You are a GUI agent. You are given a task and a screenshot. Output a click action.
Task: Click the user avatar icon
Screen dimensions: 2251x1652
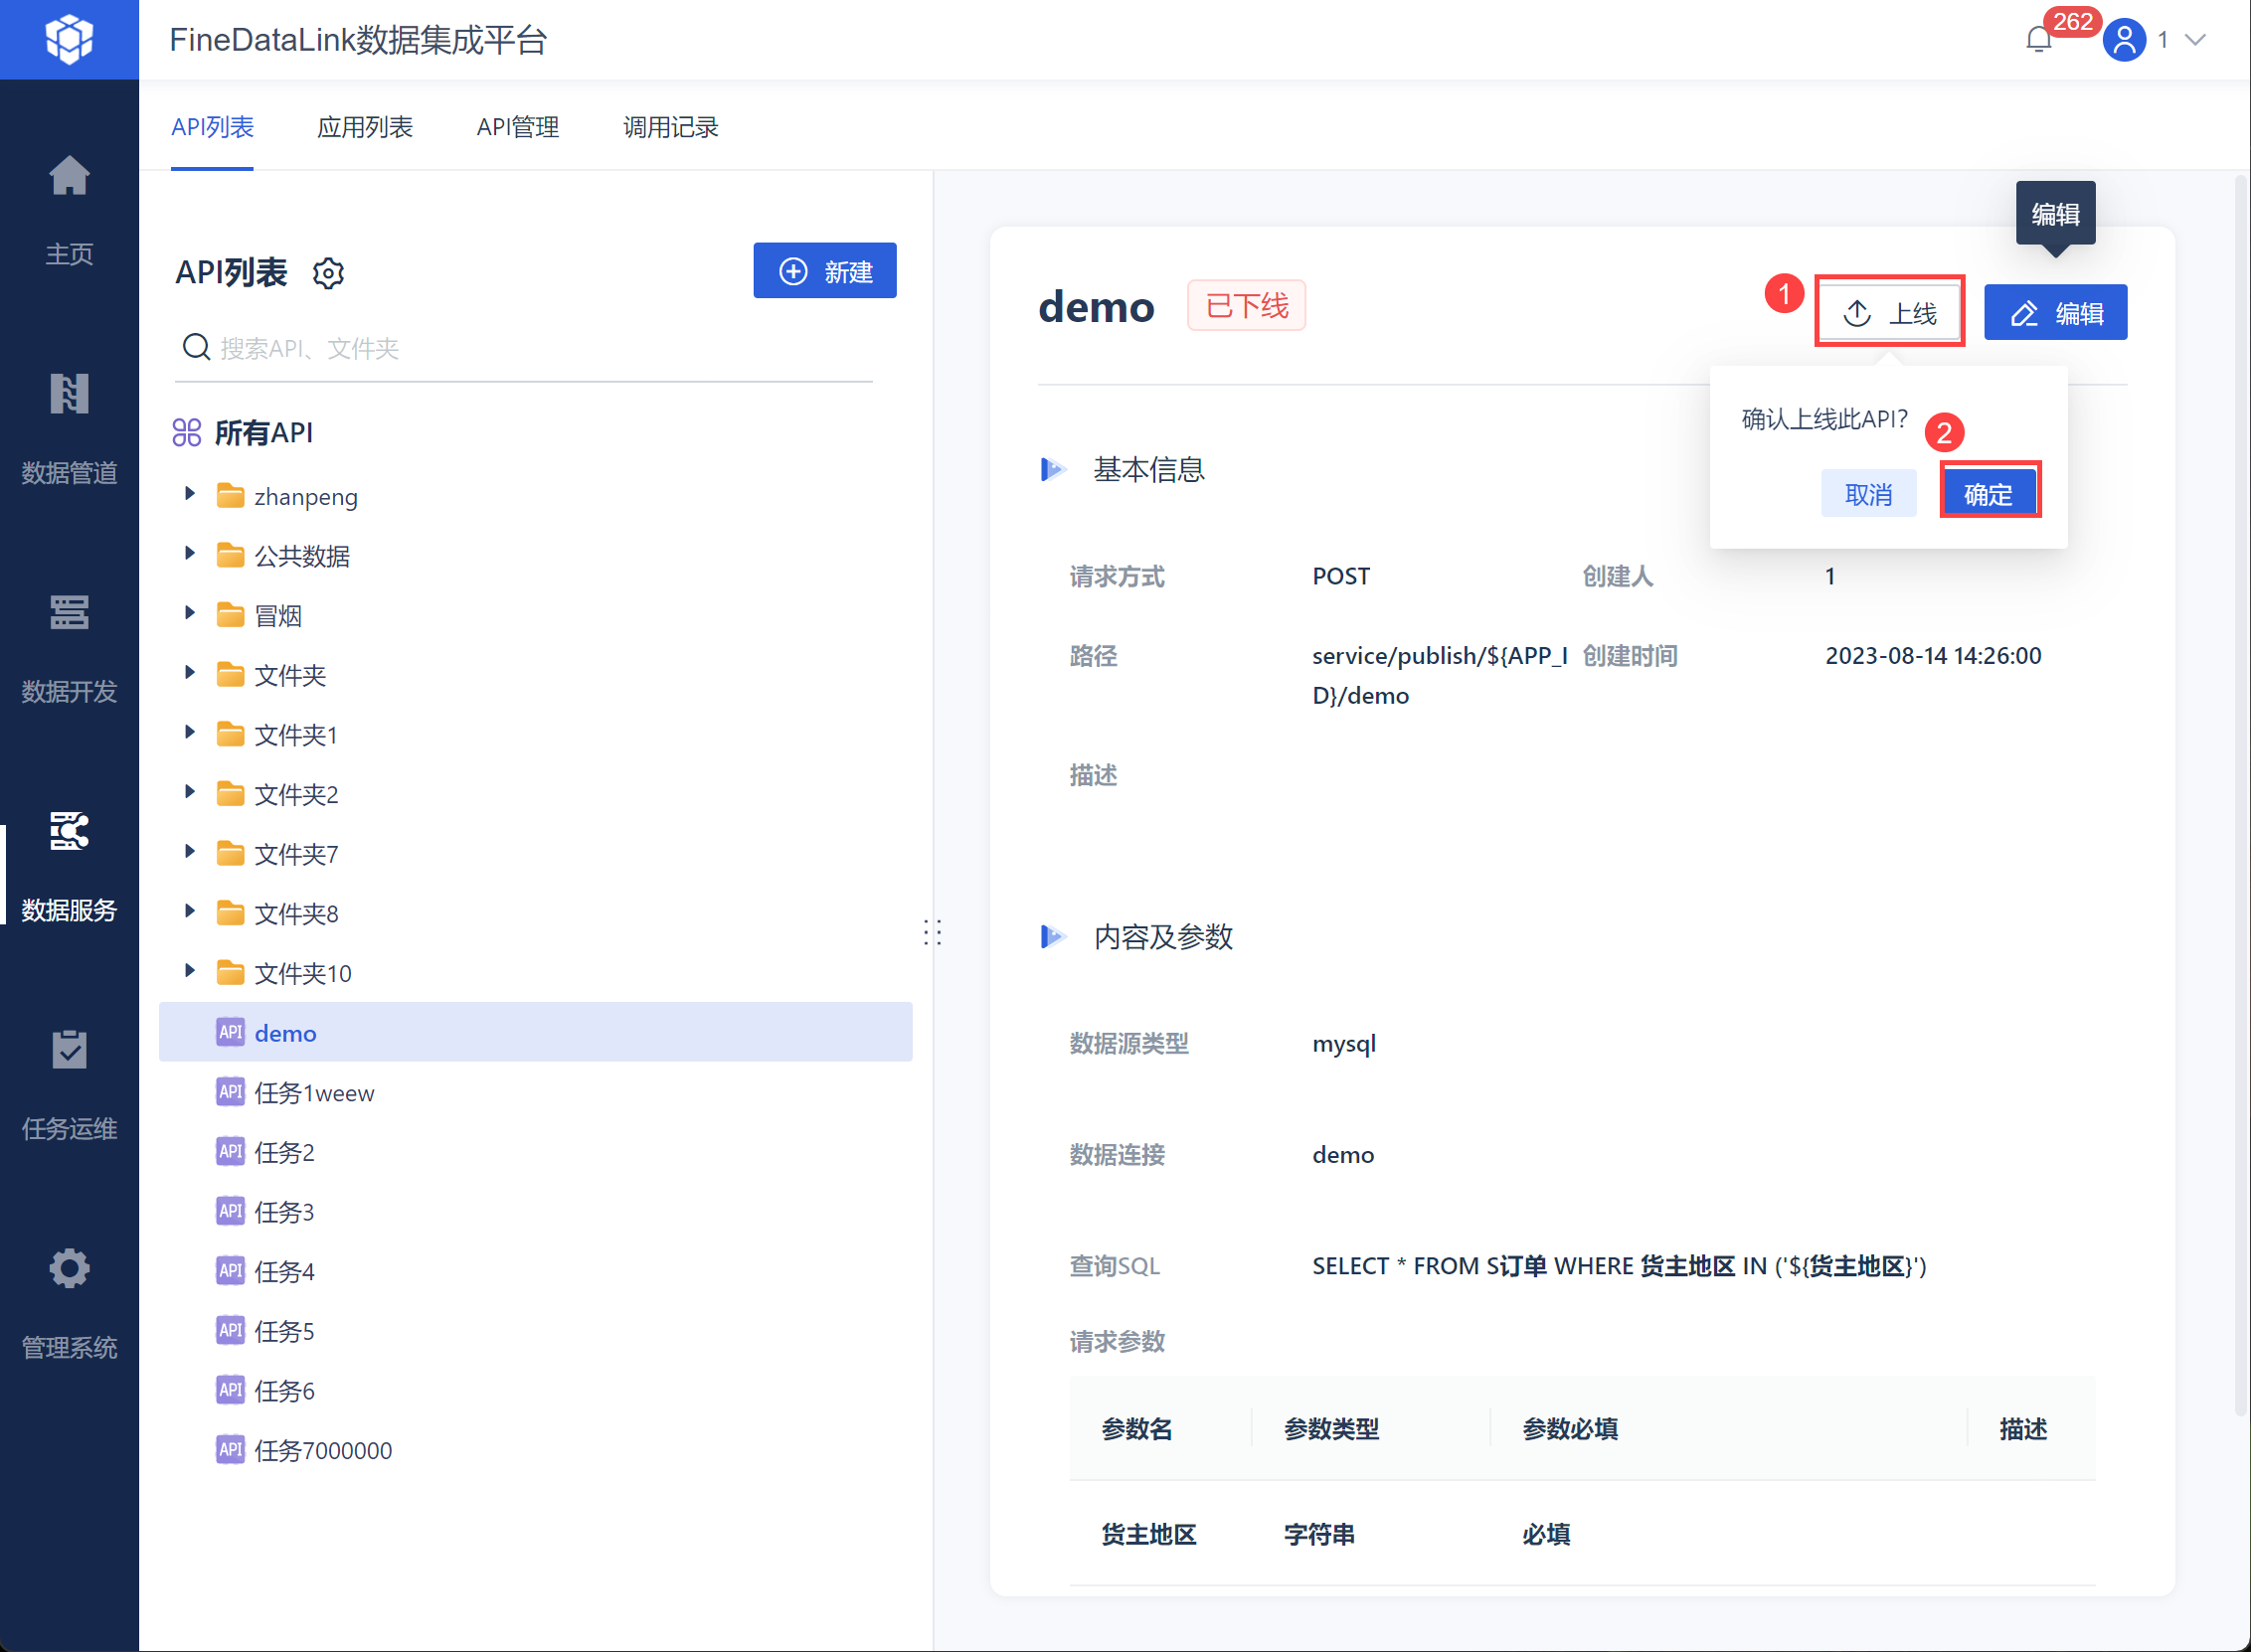pyautogui.click(x=2123, y=40)
